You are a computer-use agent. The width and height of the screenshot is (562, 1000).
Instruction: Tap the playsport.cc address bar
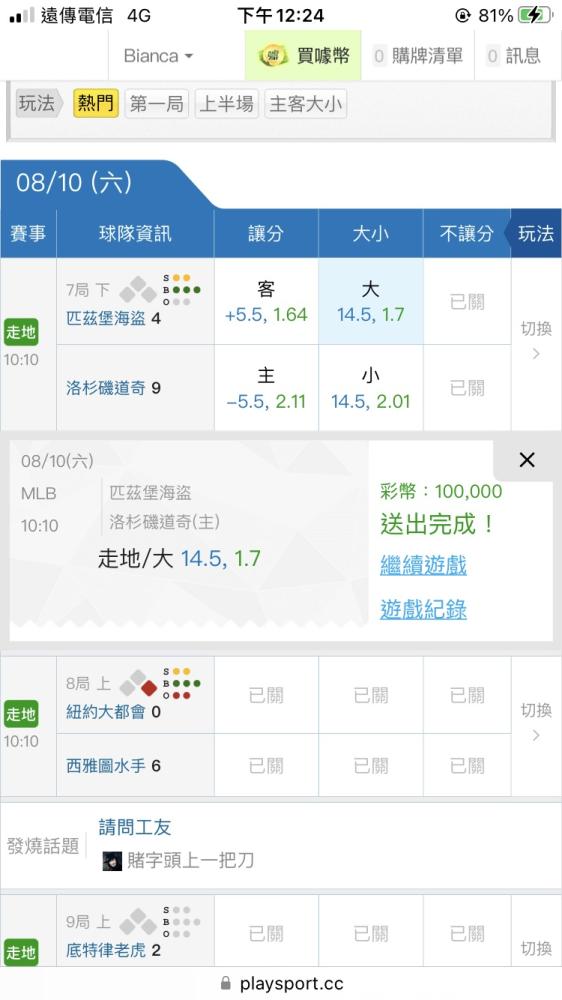[281, 983]
